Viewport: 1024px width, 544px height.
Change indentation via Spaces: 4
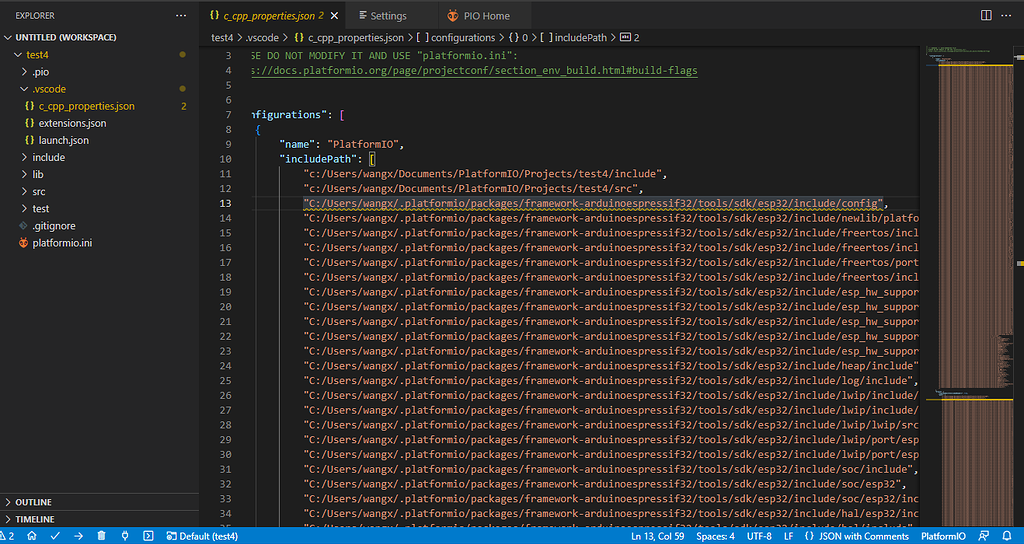coord(715,536)
